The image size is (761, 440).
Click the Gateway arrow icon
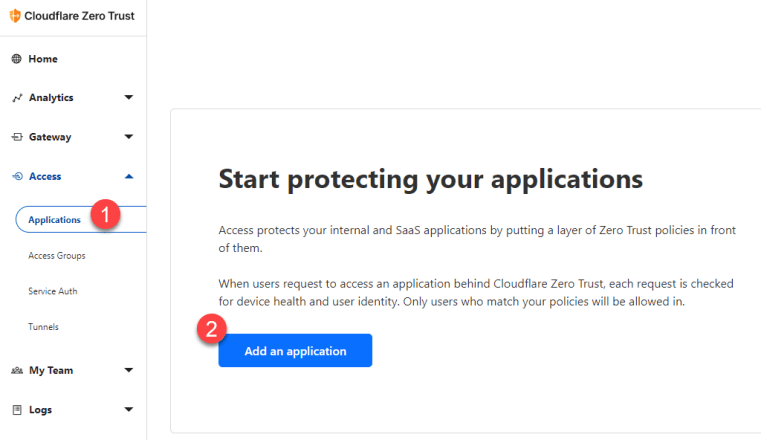17,137
